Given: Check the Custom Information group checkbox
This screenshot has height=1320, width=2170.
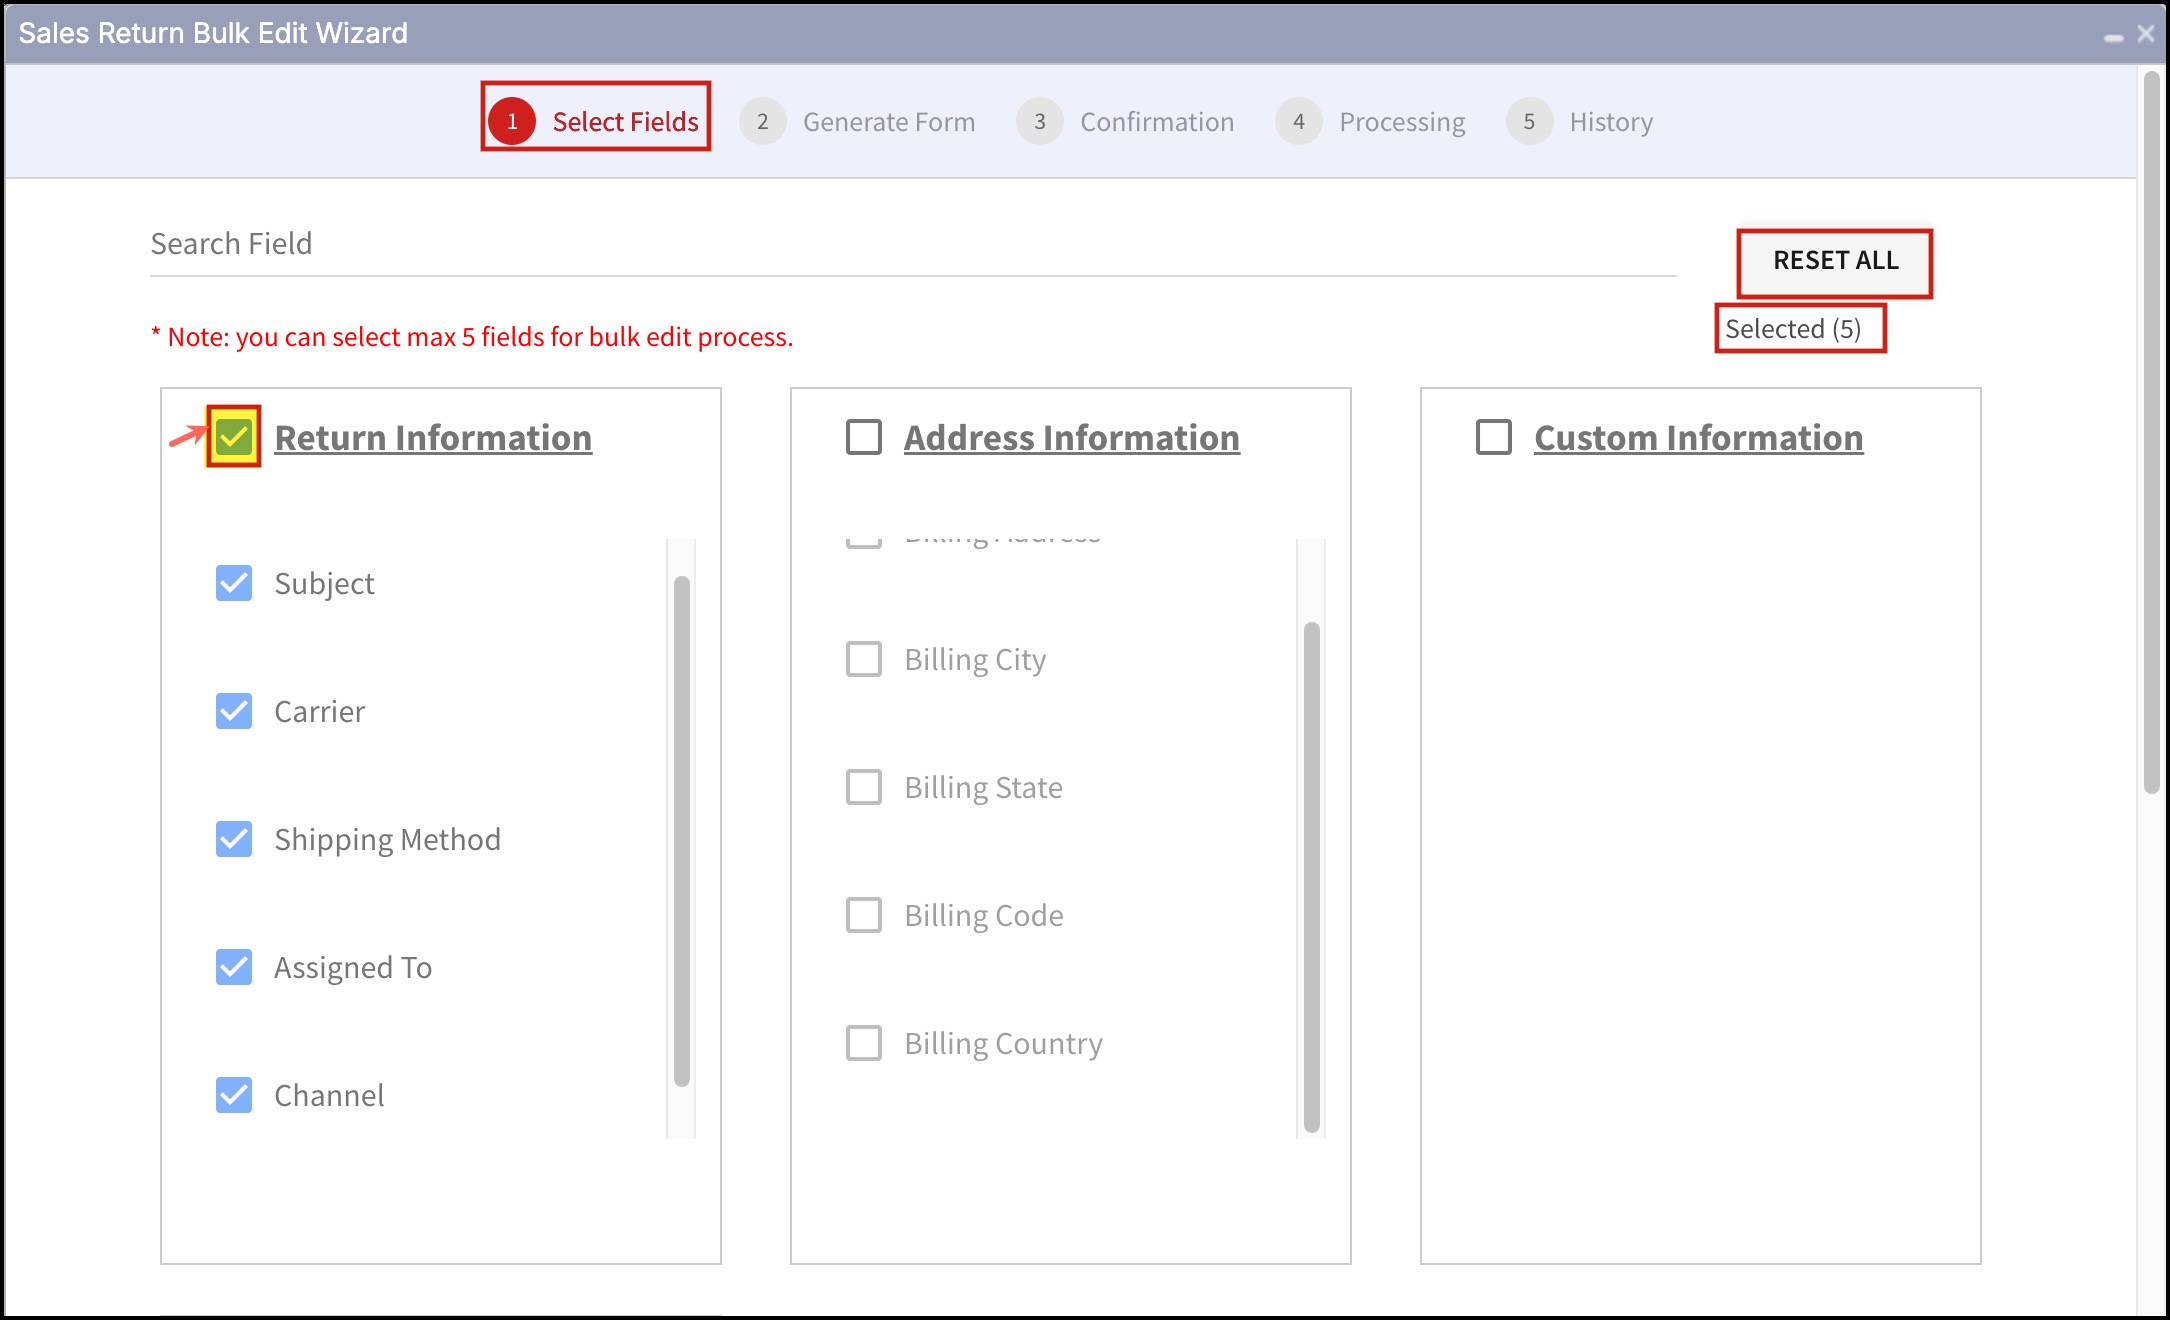Looking at the screenshot, I should pos(1494,437).
